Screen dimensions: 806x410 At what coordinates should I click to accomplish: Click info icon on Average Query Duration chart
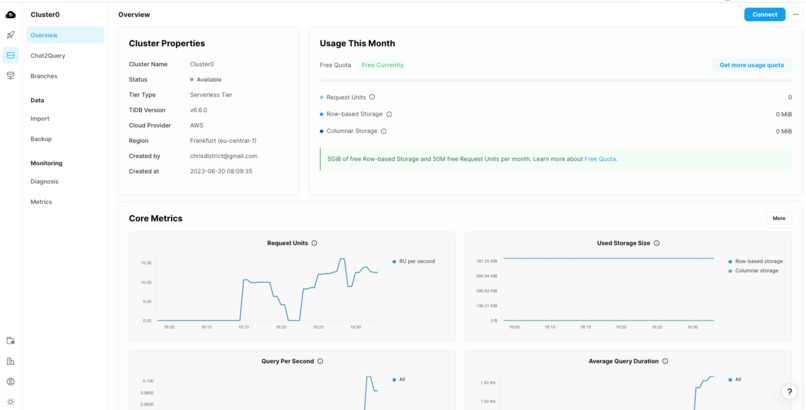pos(665,361)
